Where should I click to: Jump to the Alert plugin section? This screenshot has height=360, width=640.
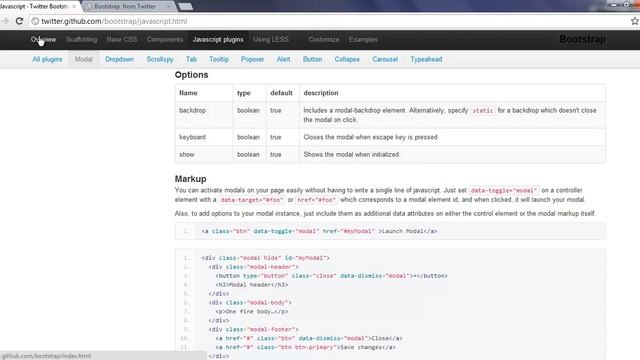click(283, 59)
